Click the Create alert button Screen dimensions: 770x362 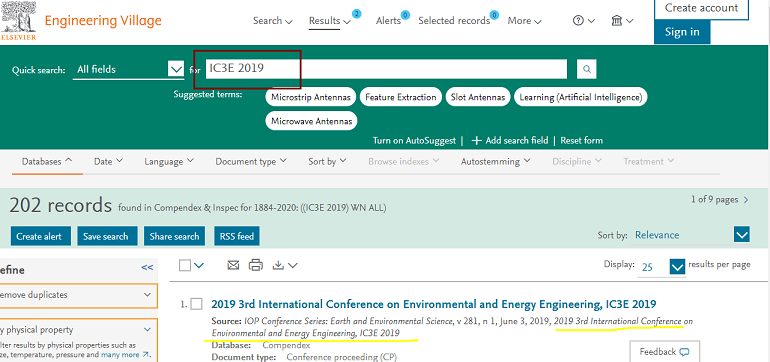[x=40, y=236]
